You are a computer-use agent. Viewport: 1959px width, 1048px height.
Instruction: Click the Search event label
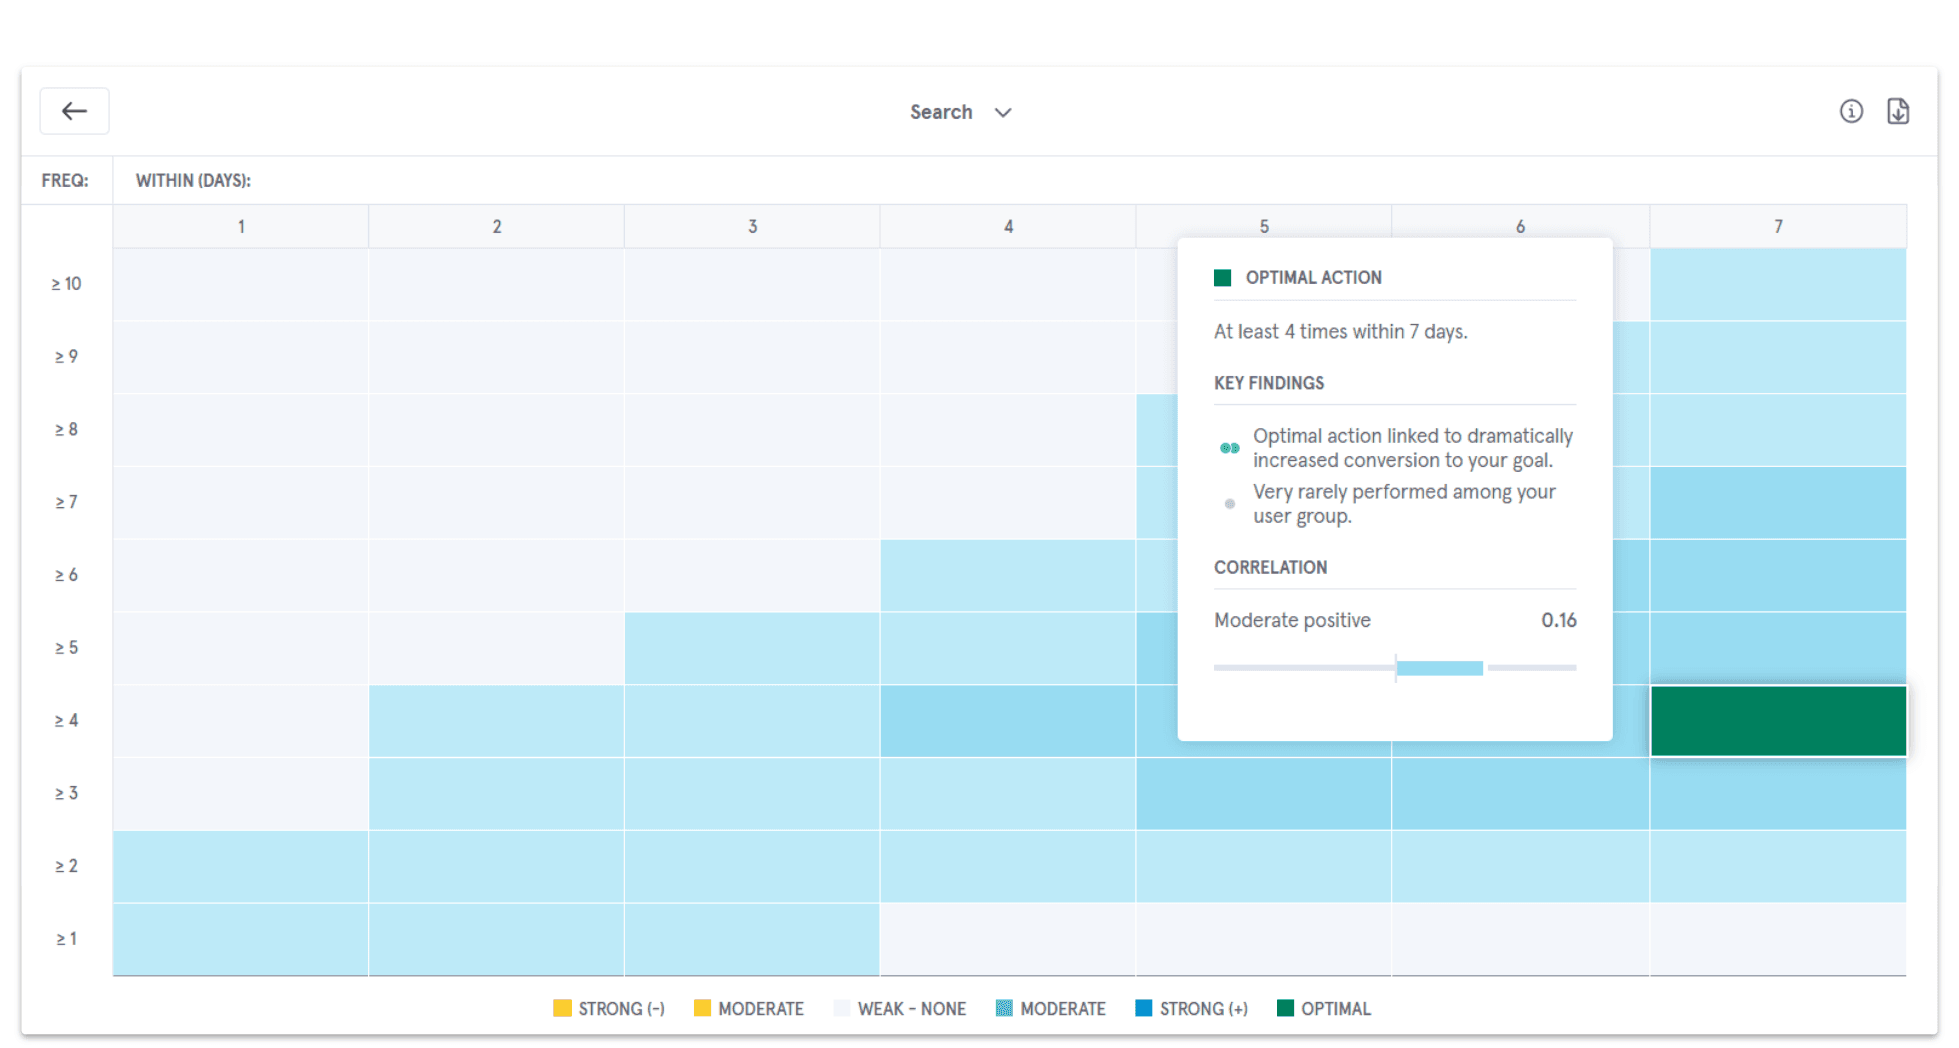click(x=940, y=112)
